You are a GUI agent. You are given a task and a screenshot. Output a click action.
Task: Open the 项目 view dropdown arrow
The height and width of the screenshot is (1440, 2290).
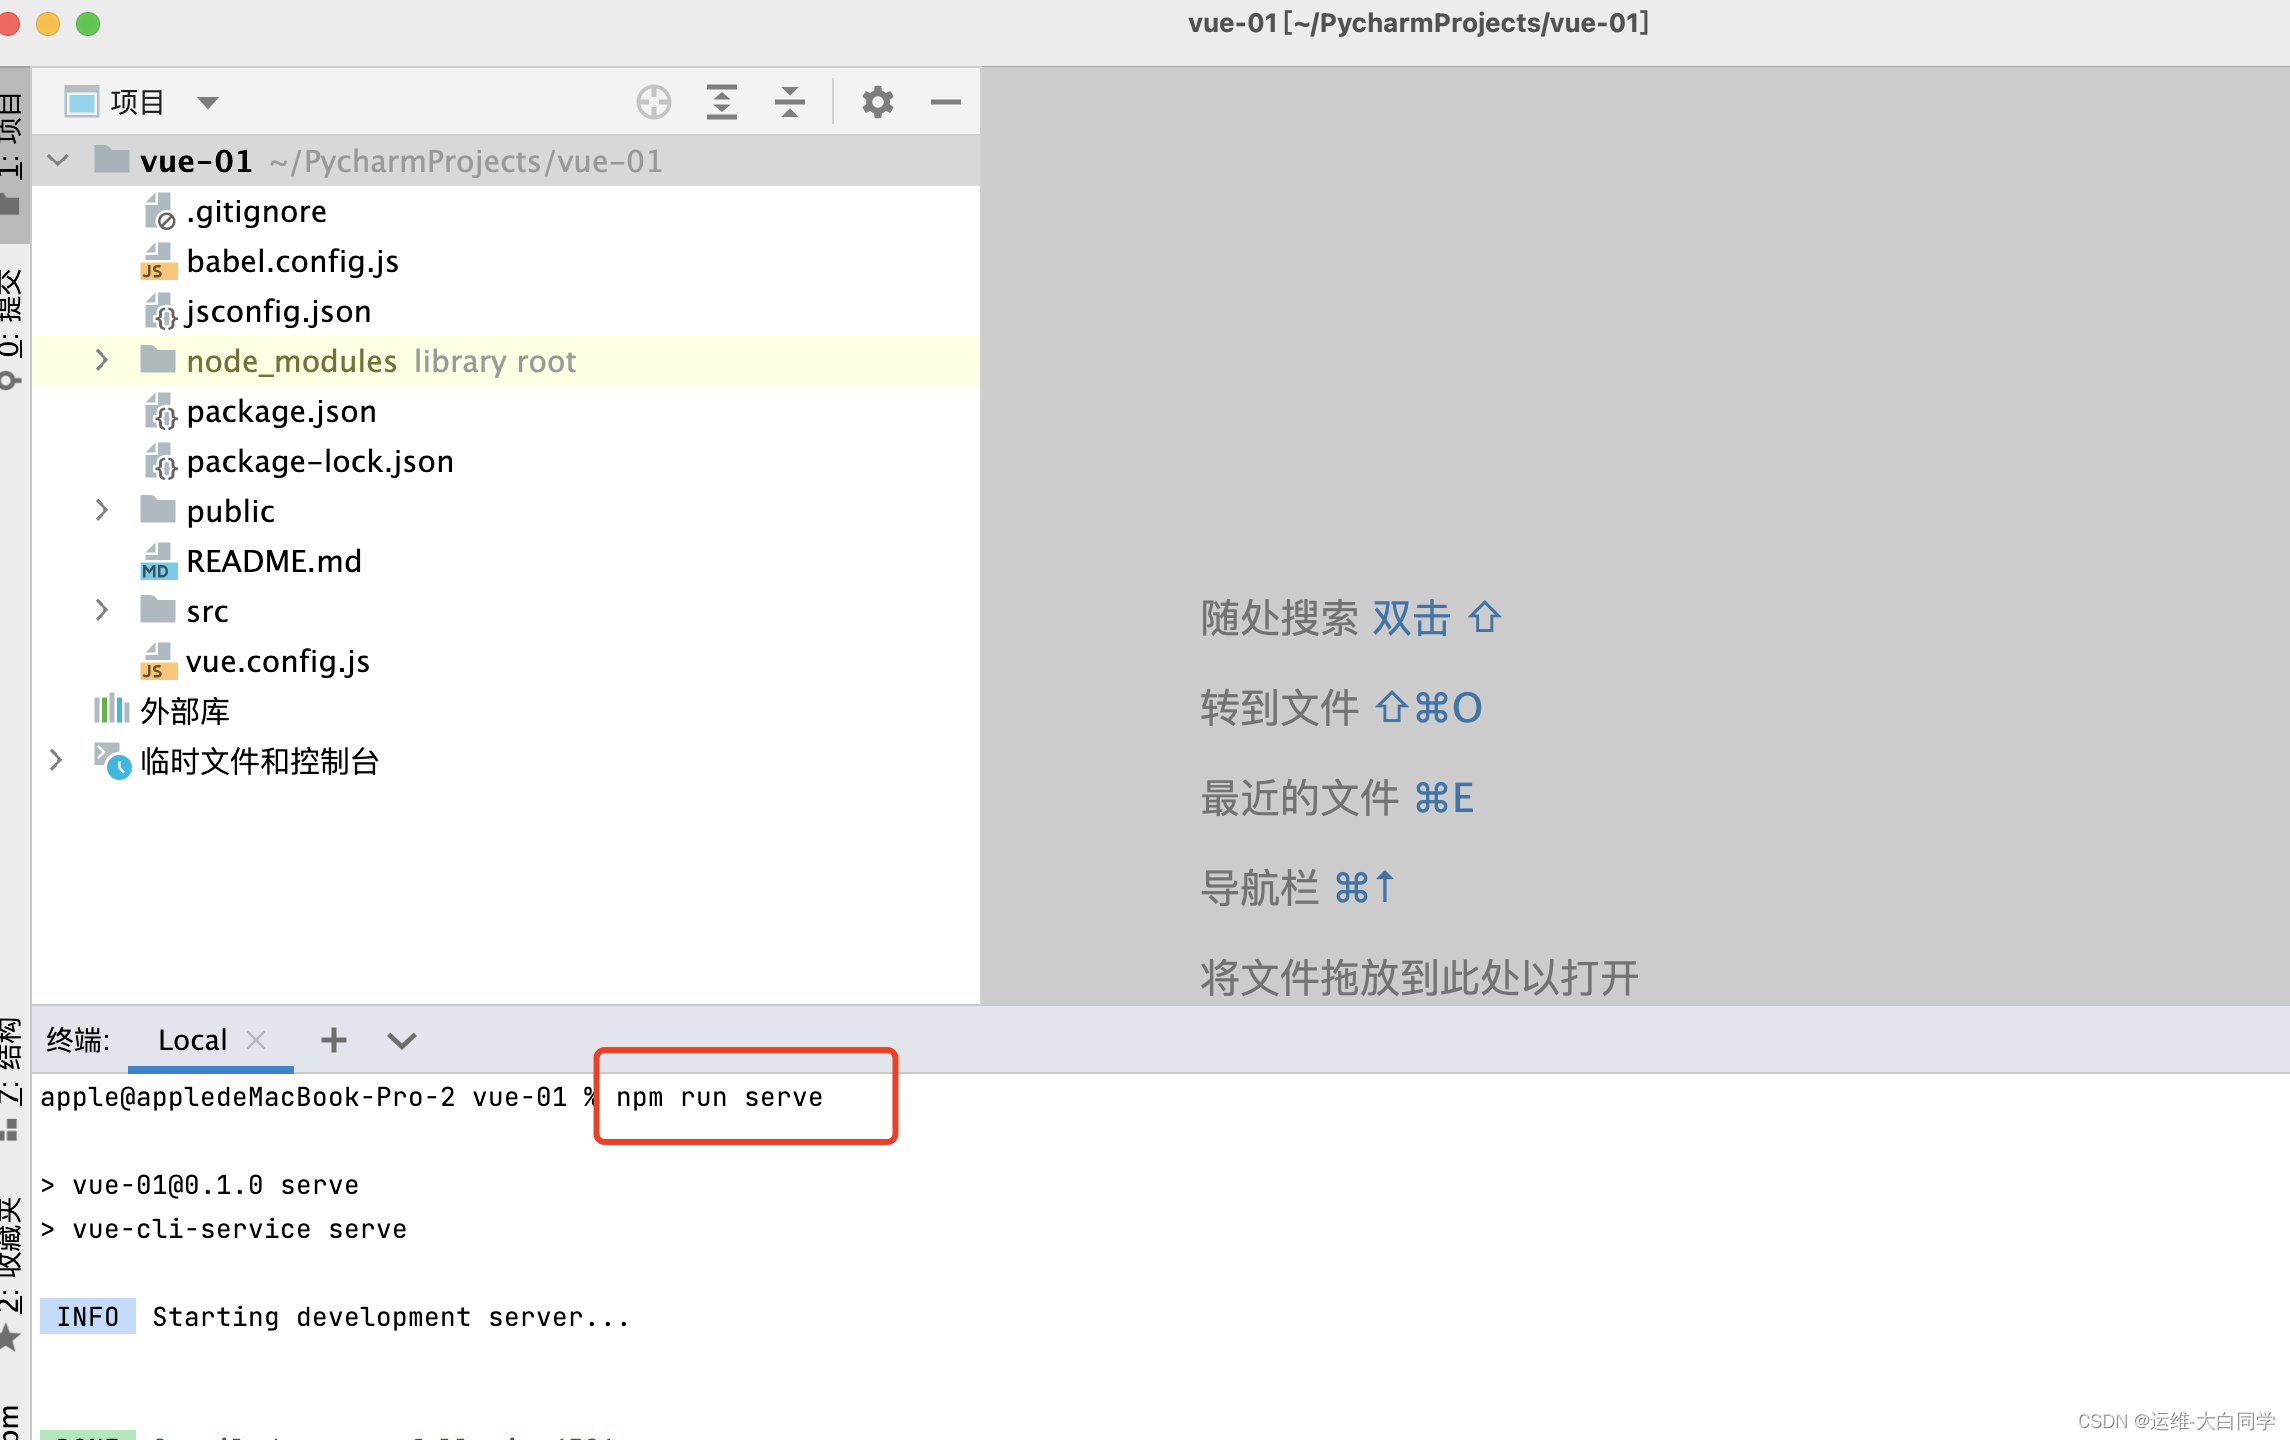pos(208,103)
